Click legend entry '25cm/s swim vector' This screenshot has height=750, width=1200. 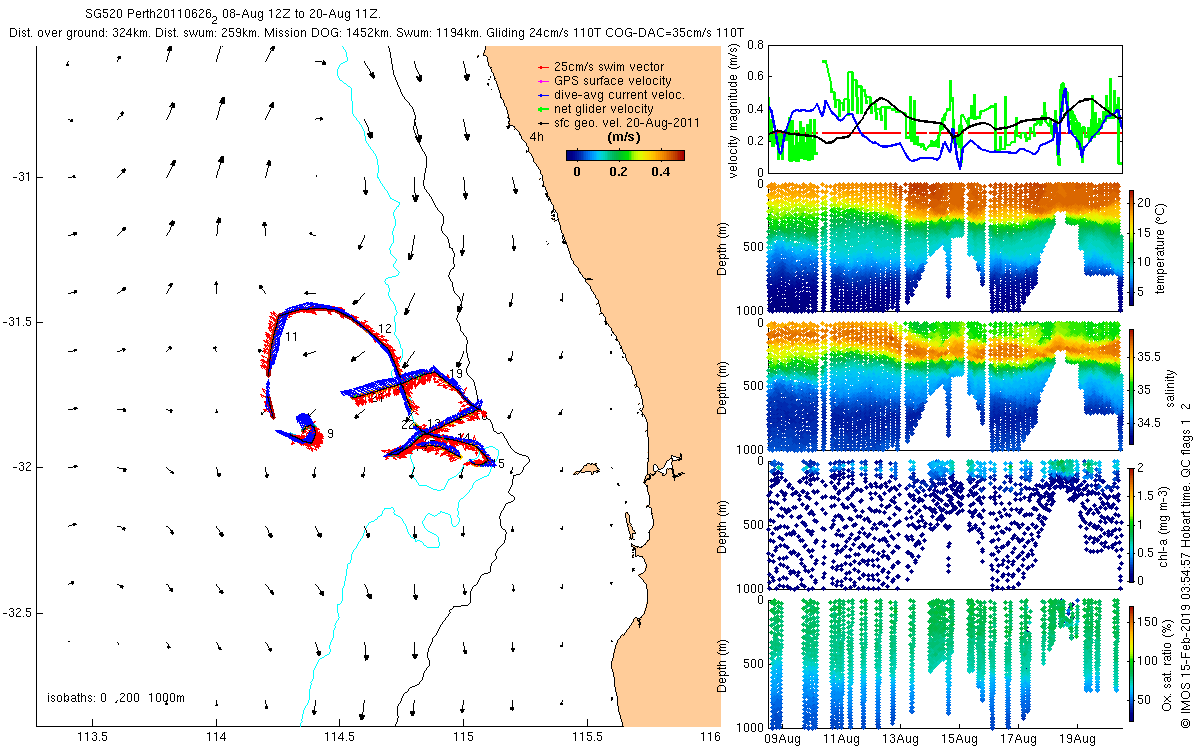(x=608, y=67)
